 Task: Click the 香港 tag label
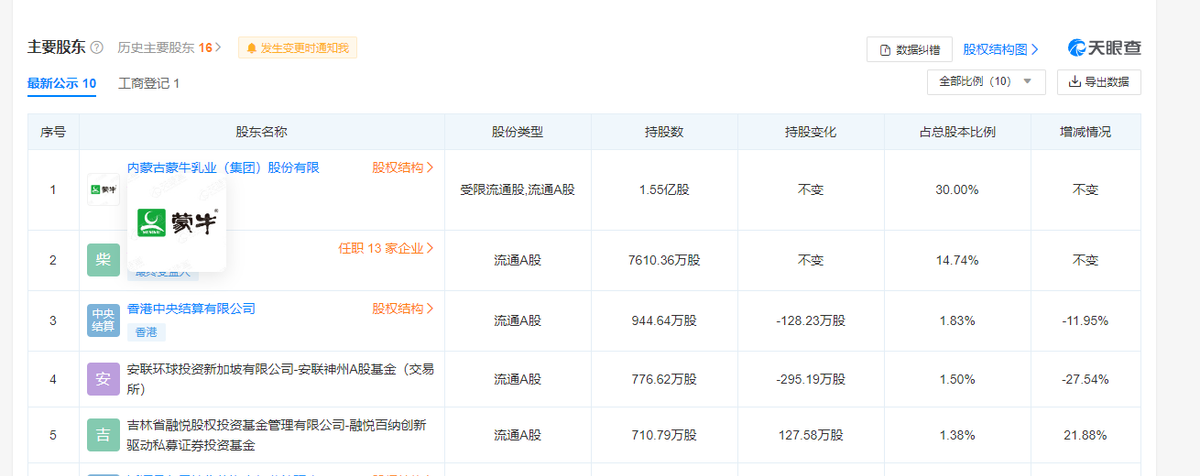click(x=146, y=332)
